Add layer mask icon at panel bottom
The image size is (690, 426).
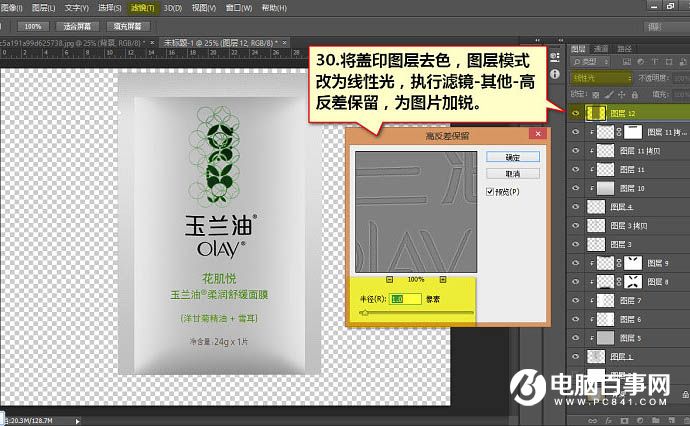[624, 421]
